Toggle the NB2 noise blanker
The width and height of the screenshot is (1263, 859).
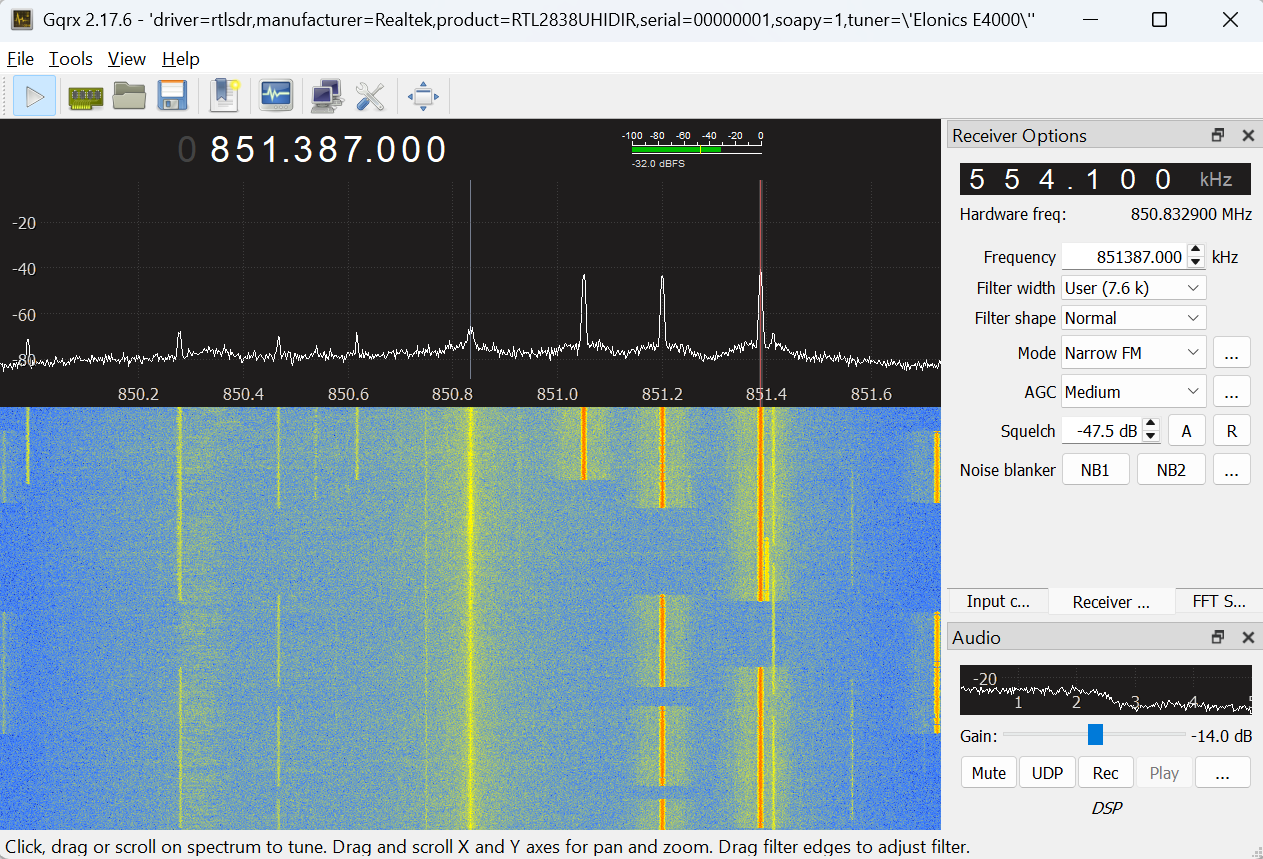point(1171,470)
